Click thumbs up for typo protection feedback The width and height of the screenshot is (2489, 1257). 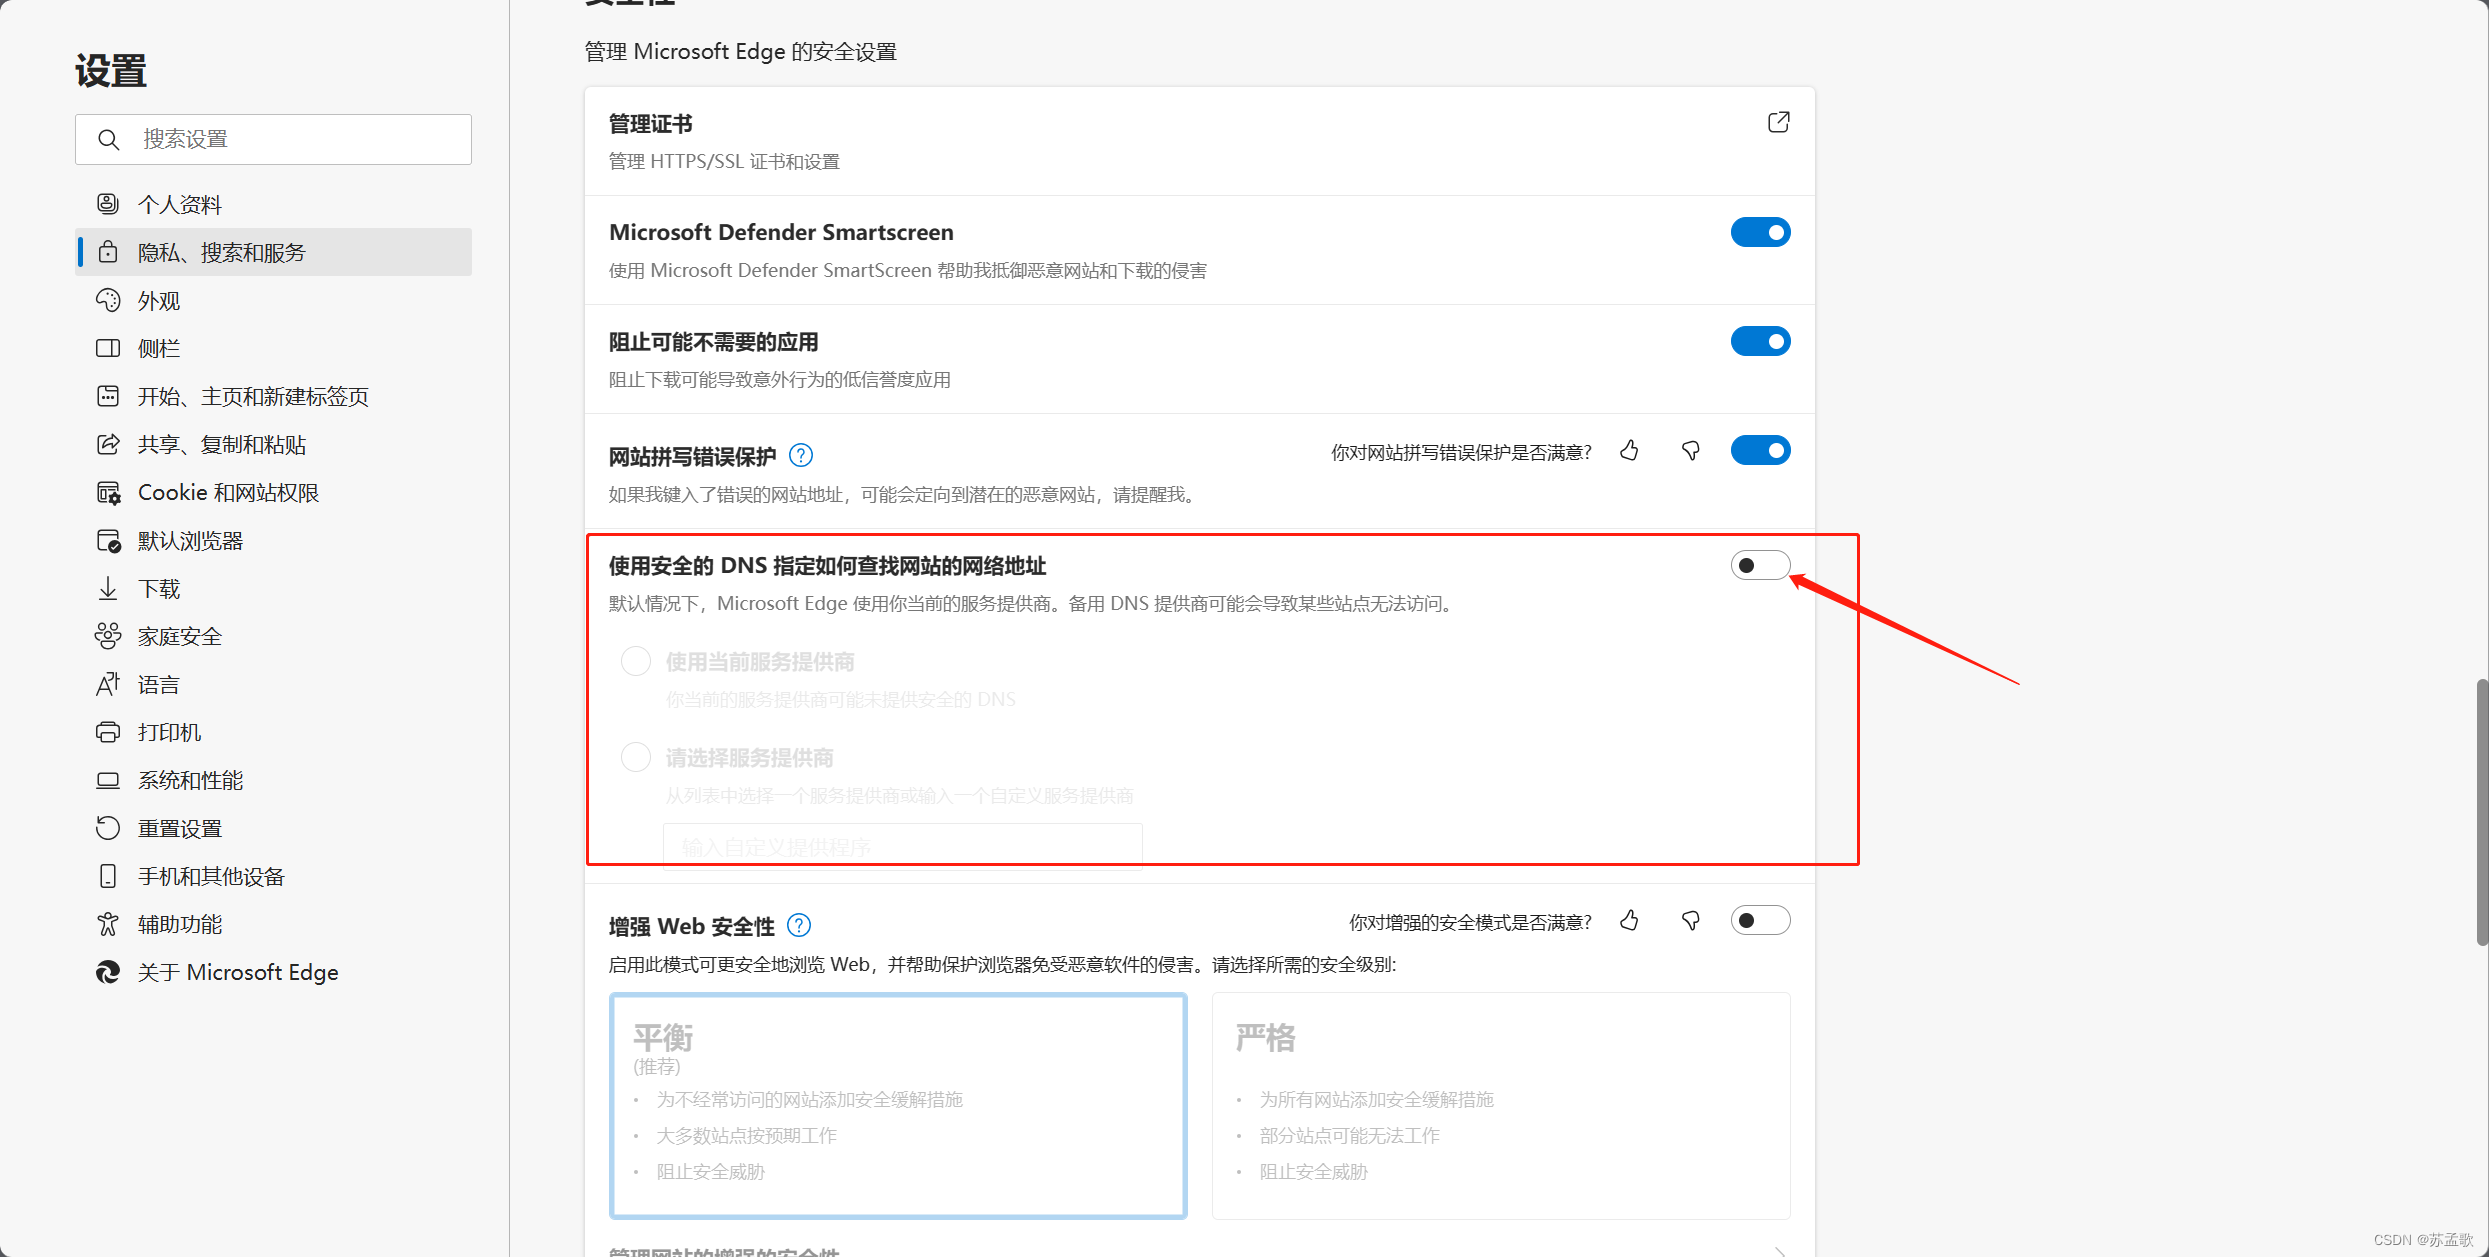click(1629, 451)
